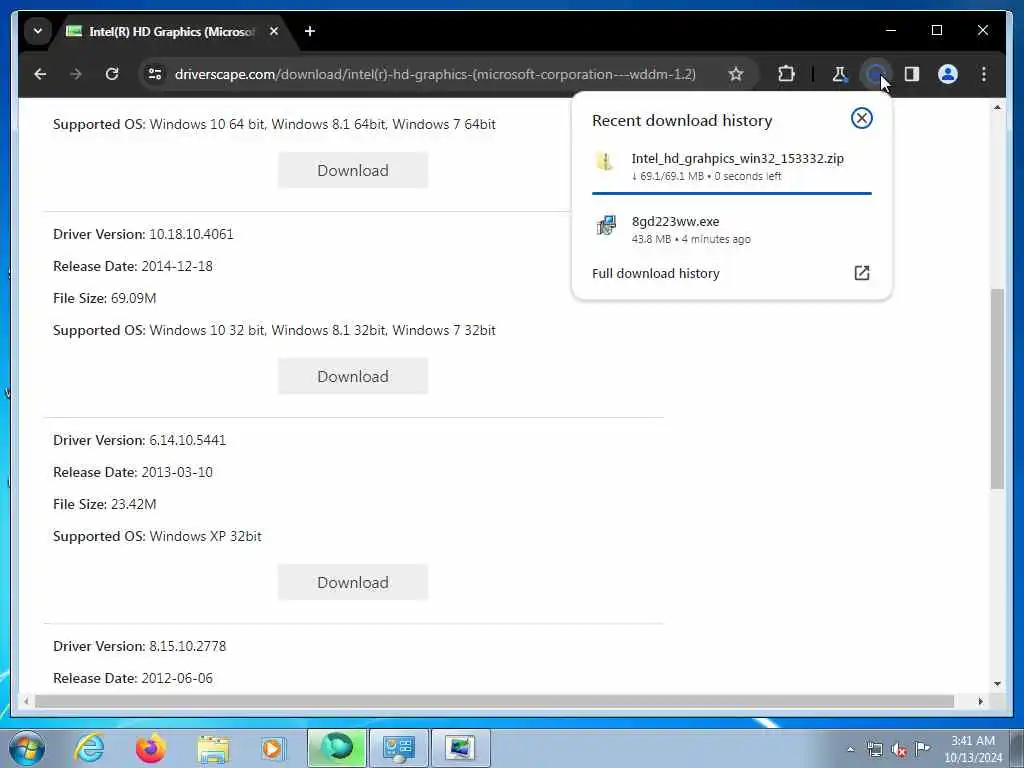
Task: Download driver version 6.14.10.5441
Action: [x=353, y=583]
